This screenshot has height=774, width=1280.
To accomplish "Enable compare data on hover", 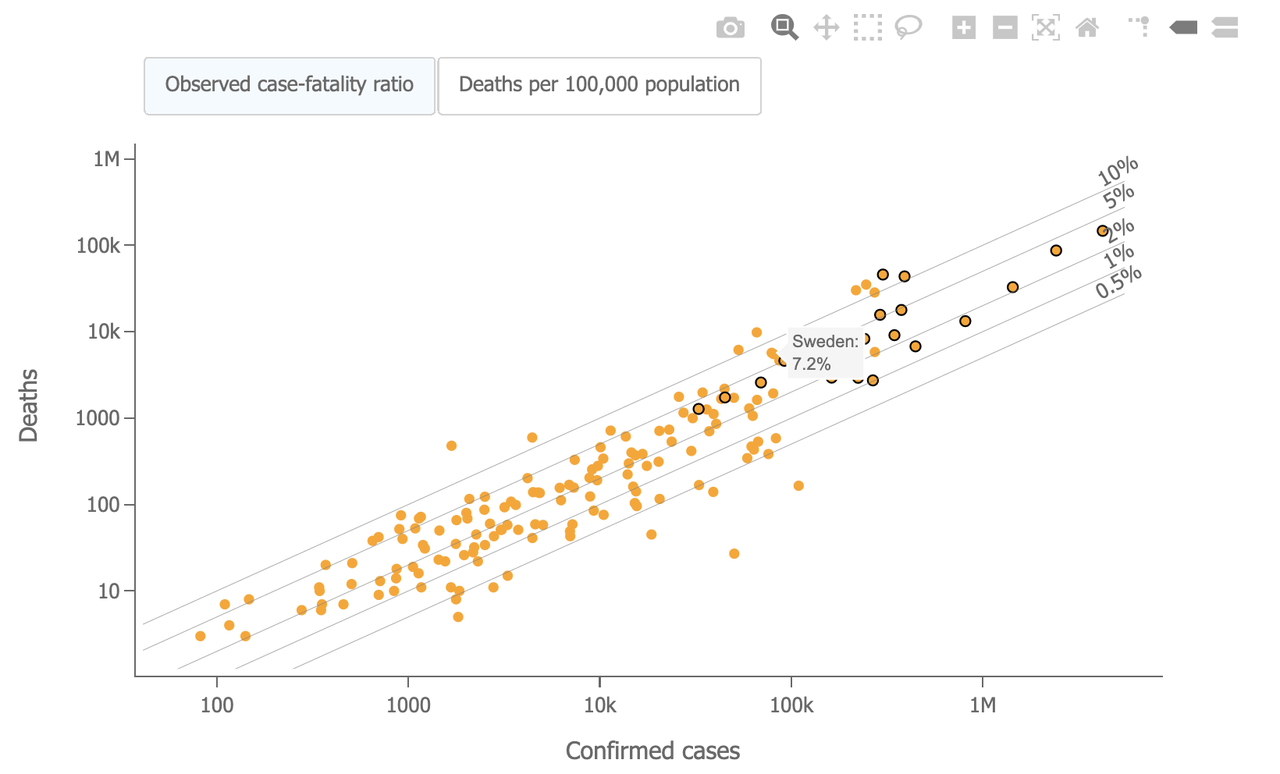I will coord(1225,28).
